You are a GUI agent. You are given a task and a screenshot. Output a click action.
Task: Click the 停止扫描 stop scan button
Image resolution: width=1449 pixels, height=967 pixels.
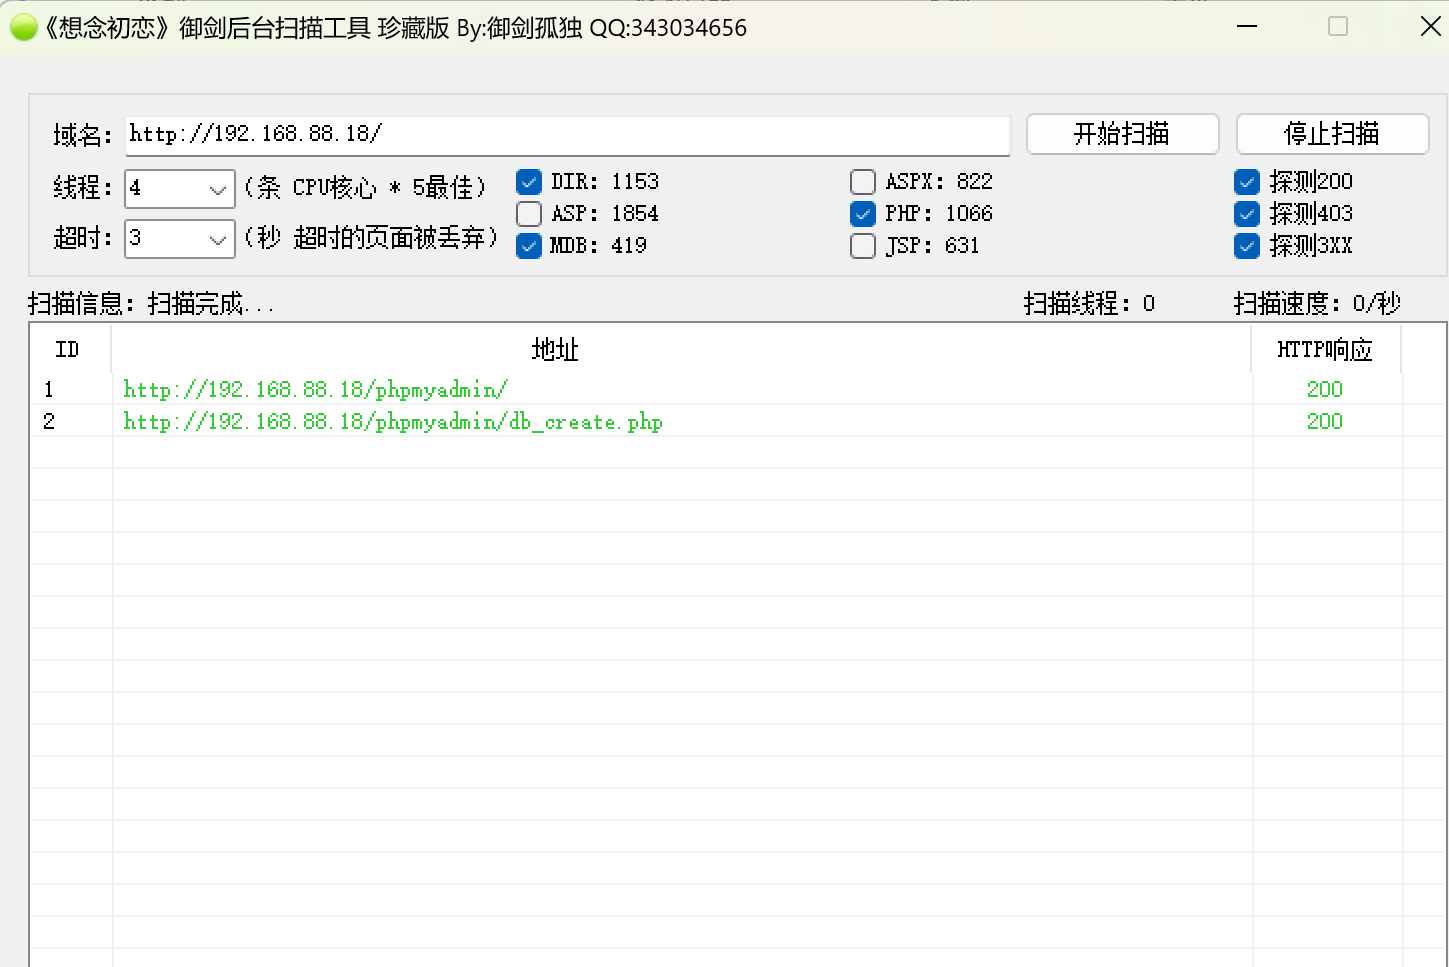coord(1332,134)
